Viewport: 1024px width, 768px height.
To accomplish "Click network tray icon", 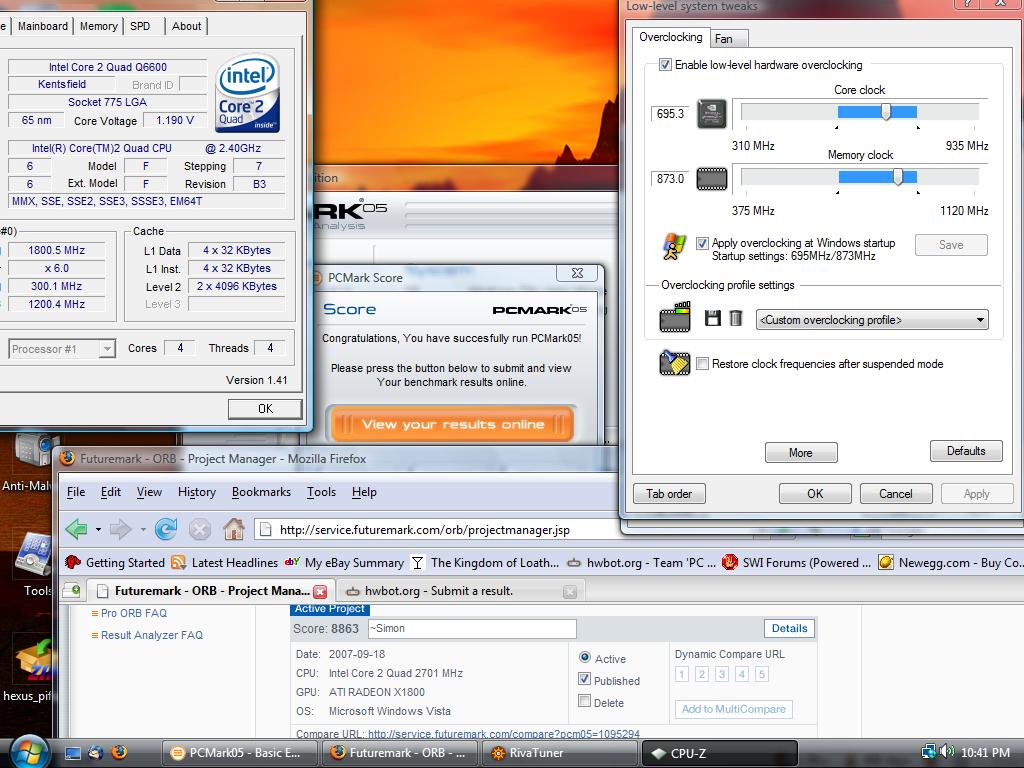I will pos(929,752).
